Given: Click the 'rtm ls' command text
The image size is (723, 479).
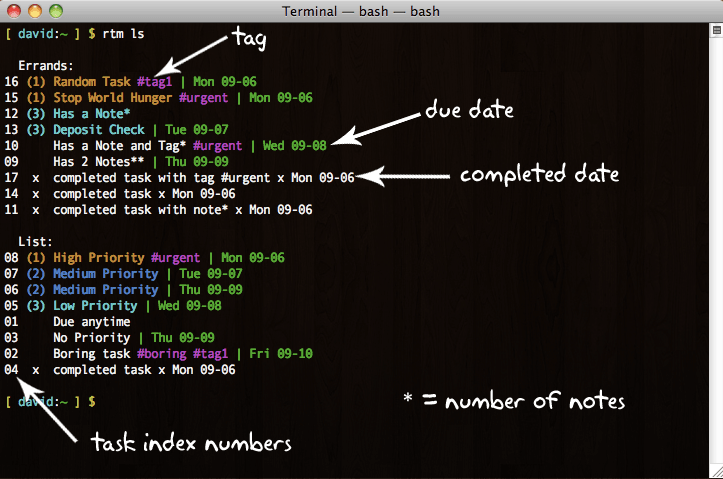Looking at the screenshot, I should tap(123, 34).
